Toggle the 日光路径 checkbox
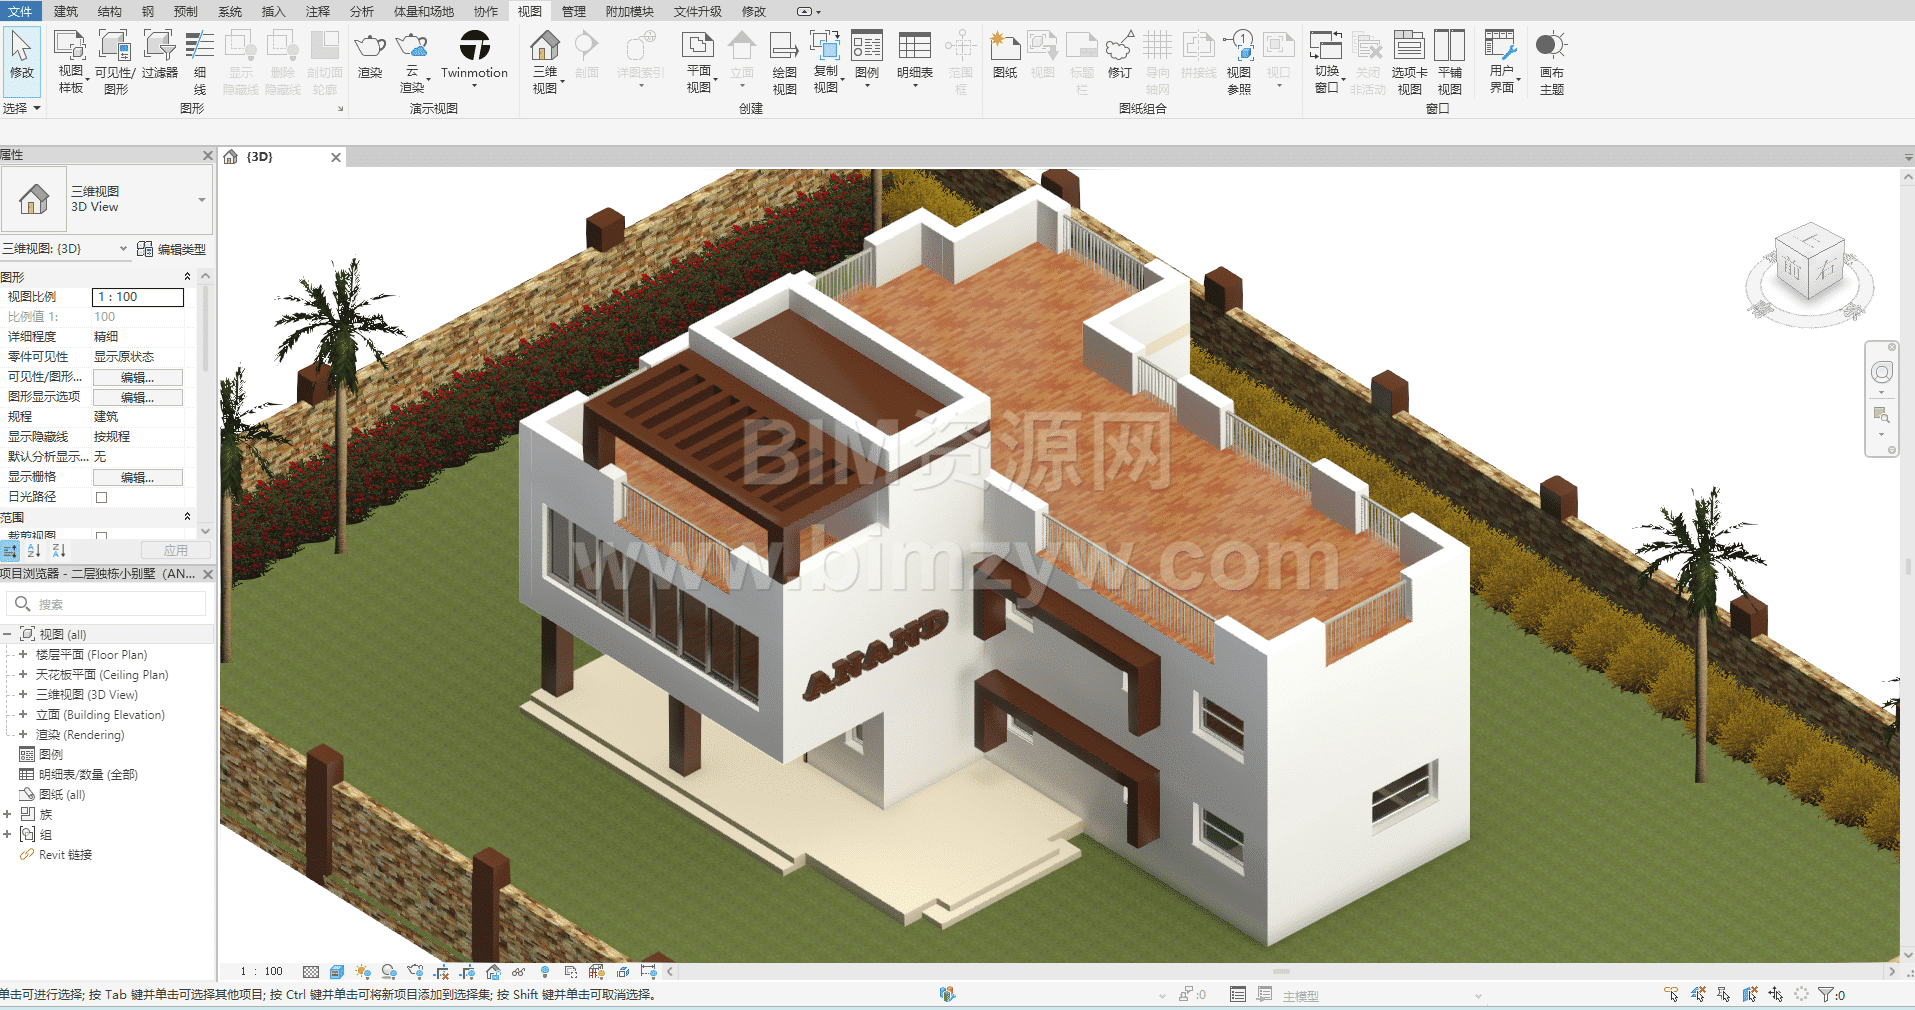Screen dimensions: 1915x1010 101,497
